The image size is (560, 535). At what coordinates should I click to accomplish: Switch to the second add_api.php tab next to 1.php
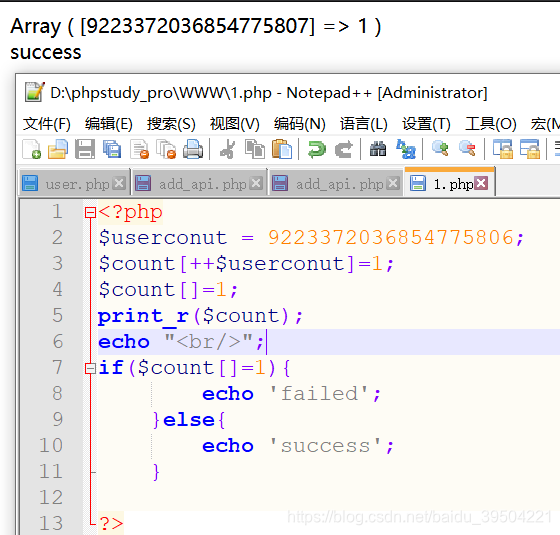coord(336,184)
